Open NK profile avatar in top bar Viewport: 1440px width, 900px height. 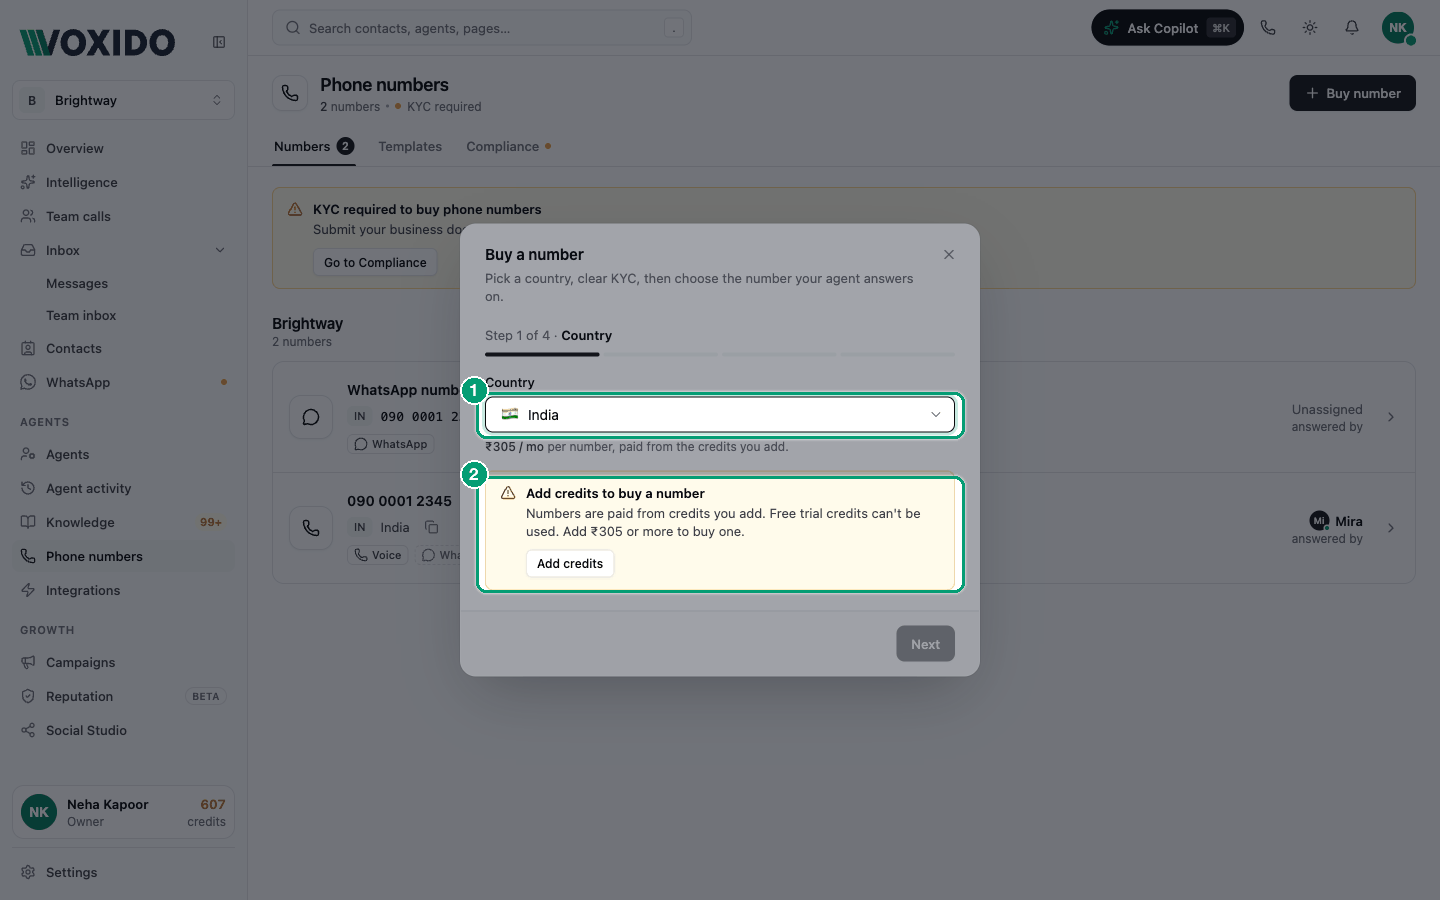coord(1398,28)
